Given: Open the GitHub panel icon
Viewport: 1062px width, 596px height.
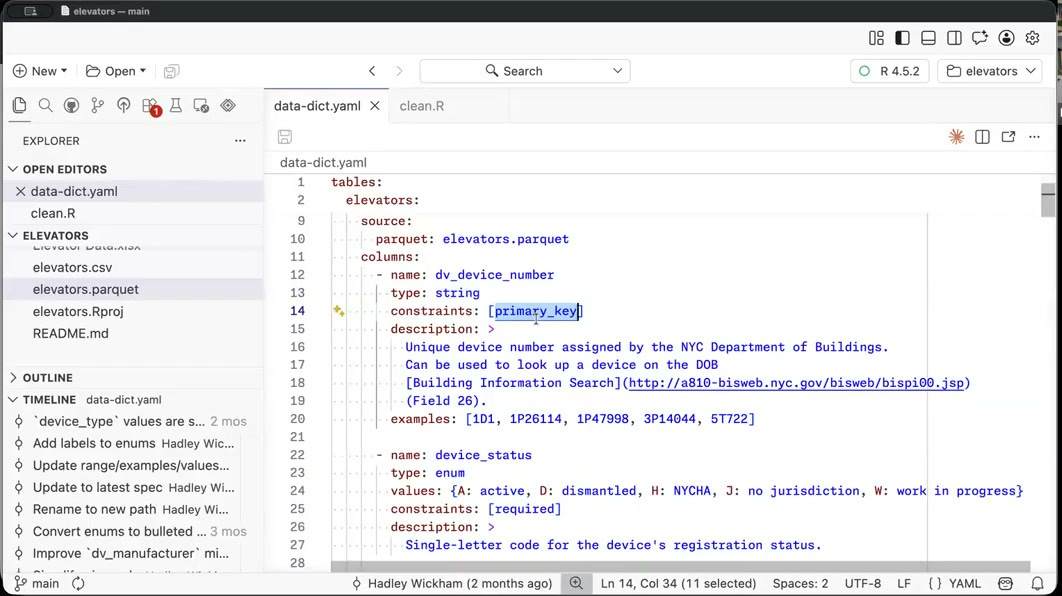Looking at the screenshot, I should (71, 106).
